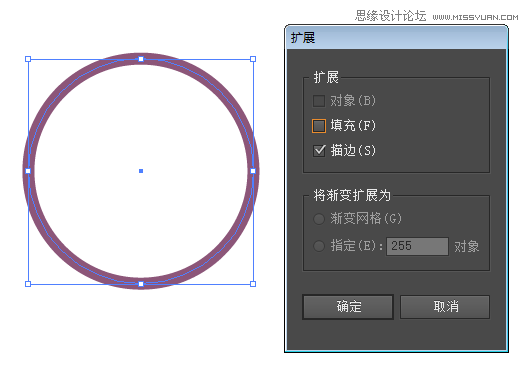Enable the 填充(F) fill checkbox

(x=319, y=126)
